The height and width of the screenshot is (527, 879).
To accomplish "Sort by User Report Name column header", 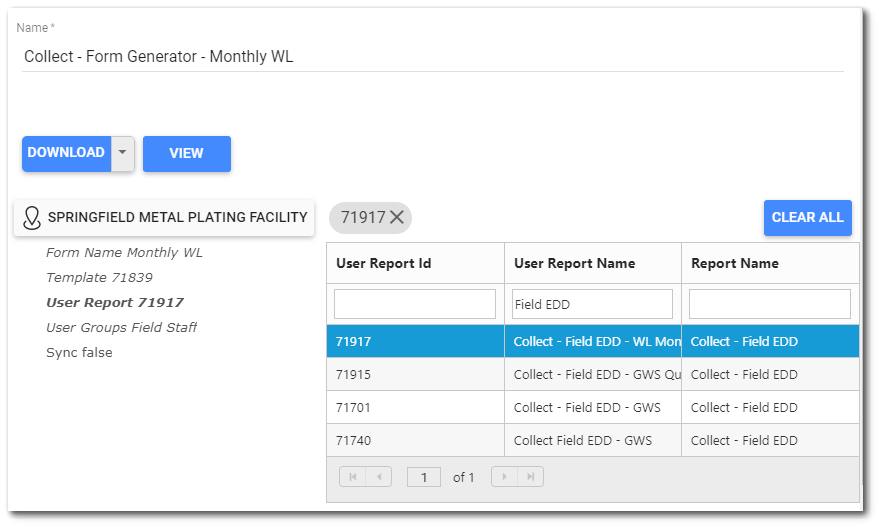I will tap(593, 263).
